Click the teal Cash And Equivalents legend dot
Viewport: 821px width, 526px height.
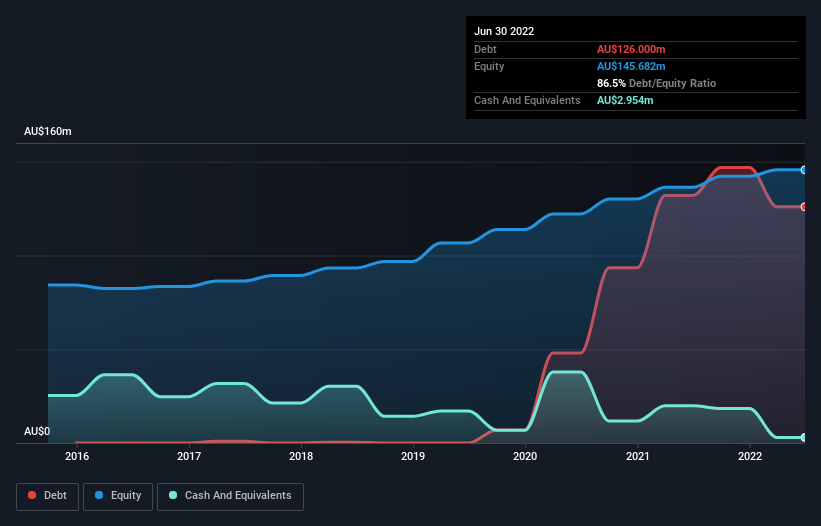pyautogui.click(x=173, y=495)
